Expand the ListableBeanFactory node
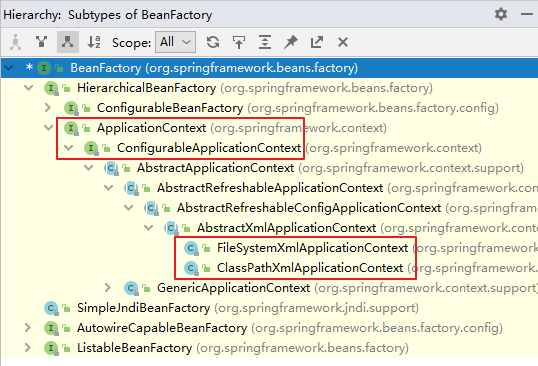Screen dimensions: 538x366 [28, 347]
